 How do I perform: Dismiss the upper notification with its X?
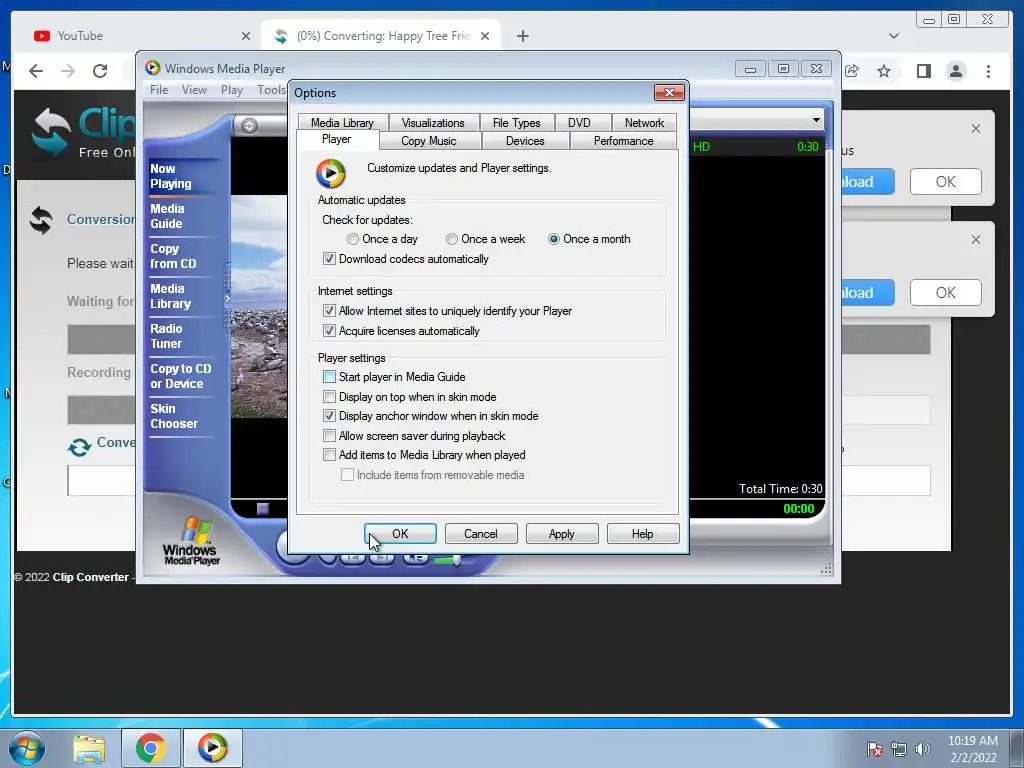coord(976,129)
